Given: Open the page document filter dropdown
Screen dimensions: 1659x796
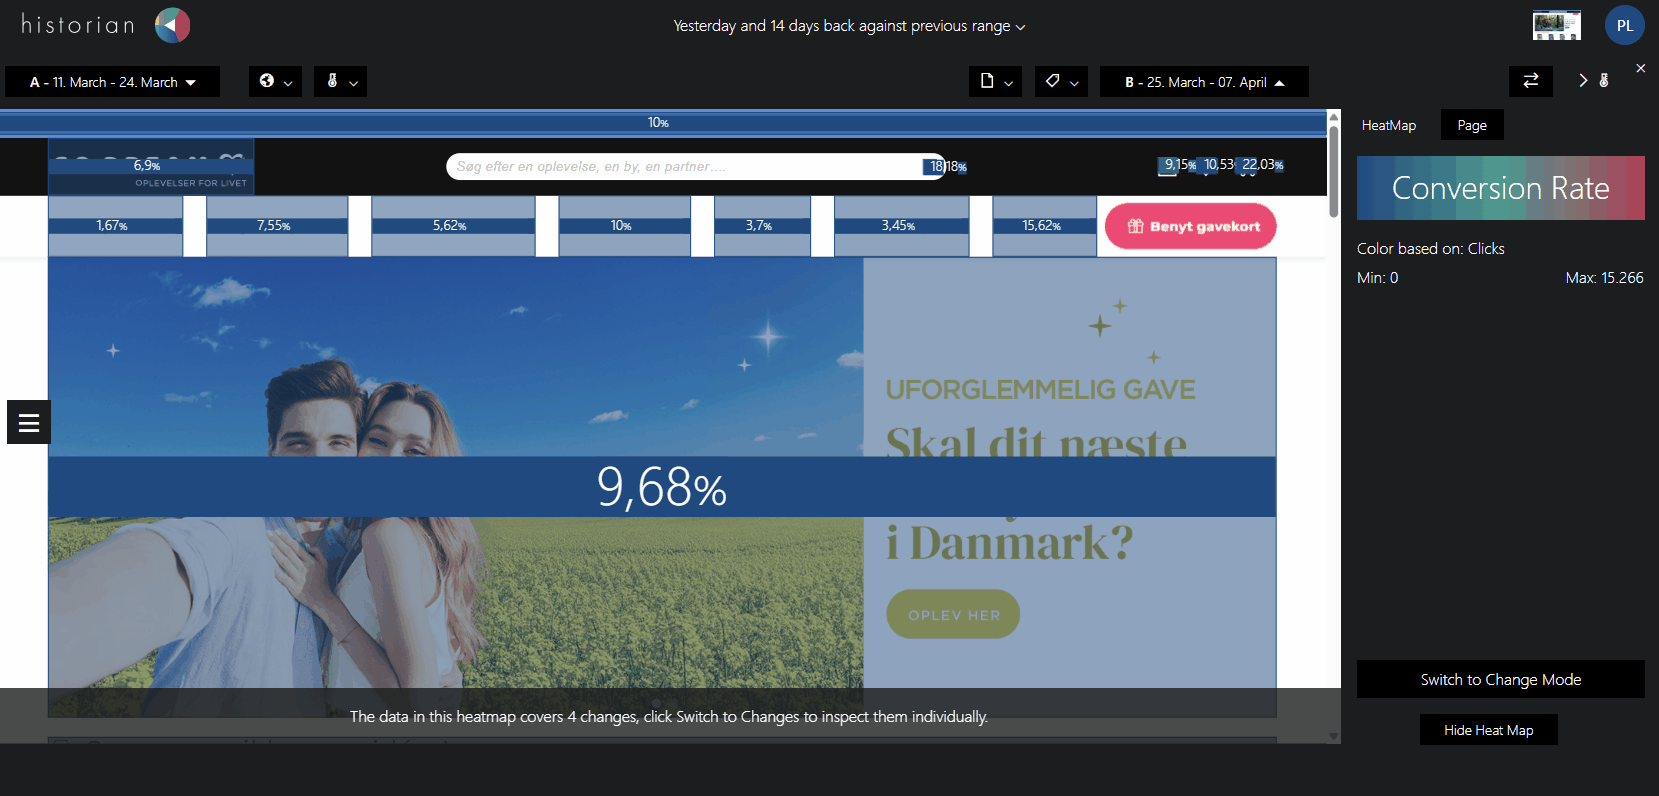Looking at the screenshot, I should 995,82.
